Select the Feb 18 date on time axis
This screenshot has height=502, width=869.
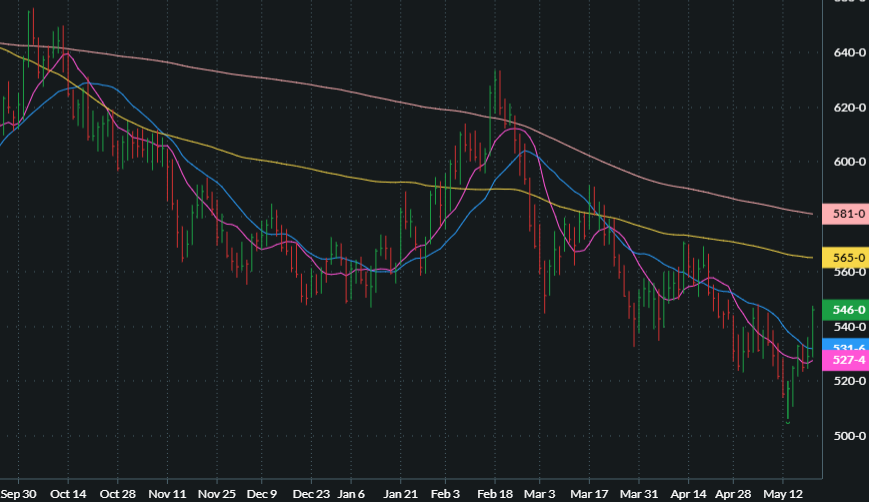(493, 493)
